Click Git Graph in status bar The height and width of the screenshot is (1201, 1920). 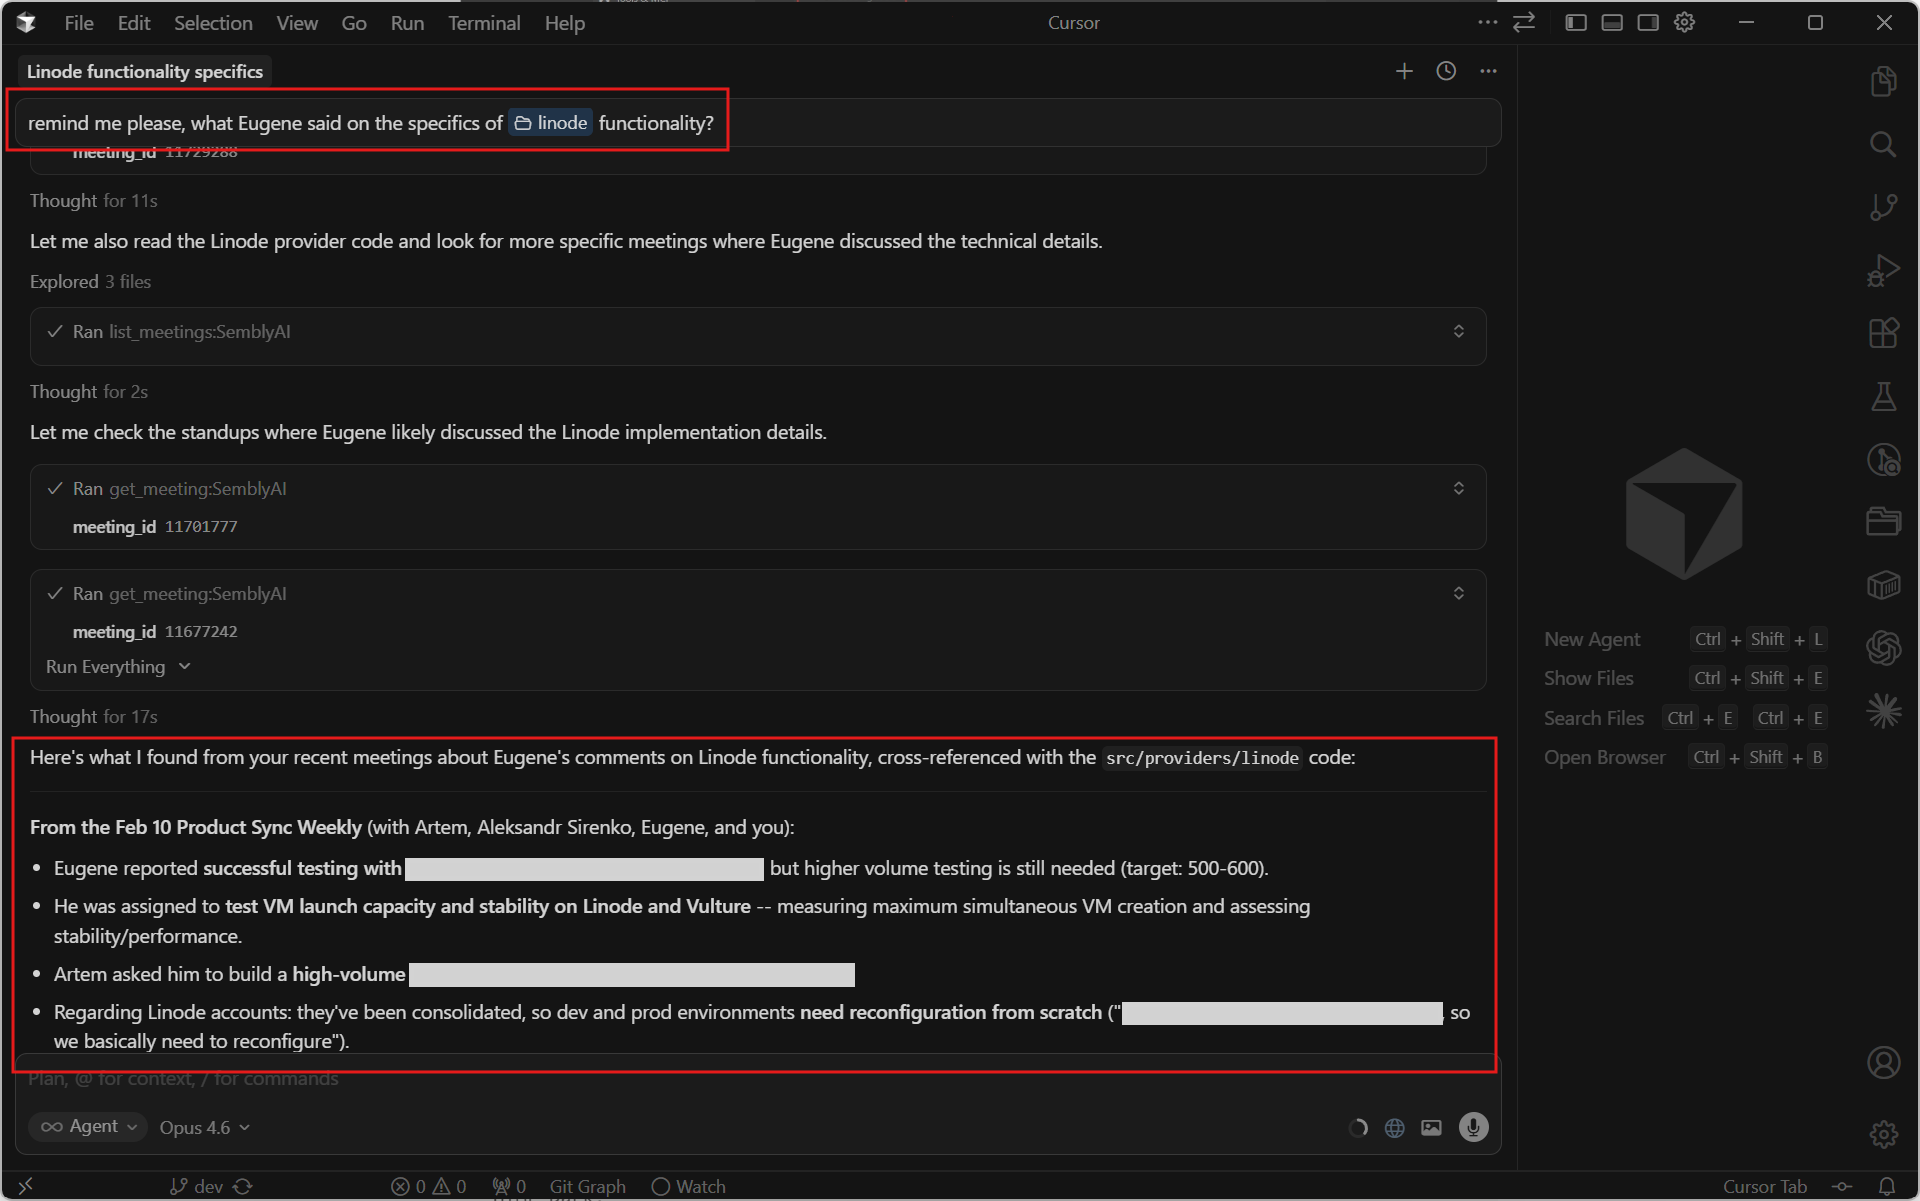coord(587,1186)
